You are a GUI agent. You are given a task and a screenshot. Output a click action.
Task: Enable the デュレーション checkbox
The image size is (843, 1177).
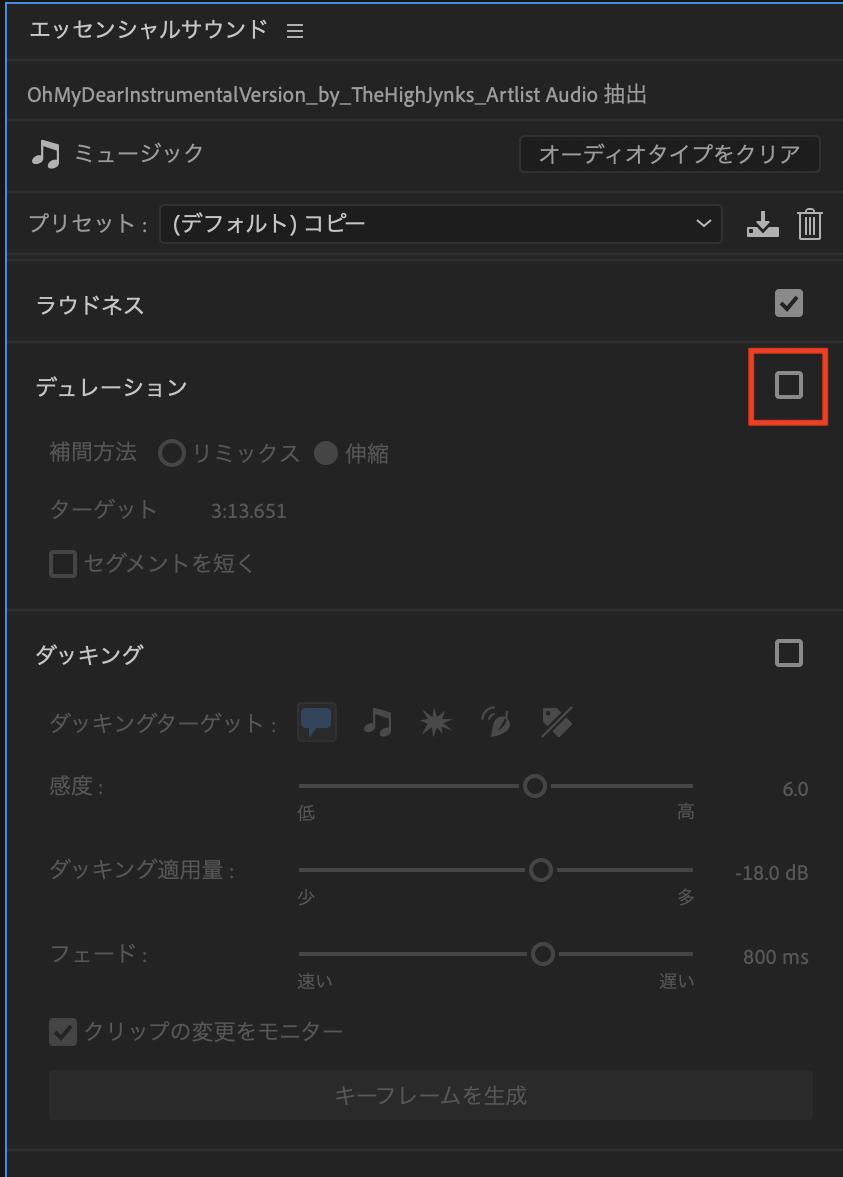click(x=789, y=385)
